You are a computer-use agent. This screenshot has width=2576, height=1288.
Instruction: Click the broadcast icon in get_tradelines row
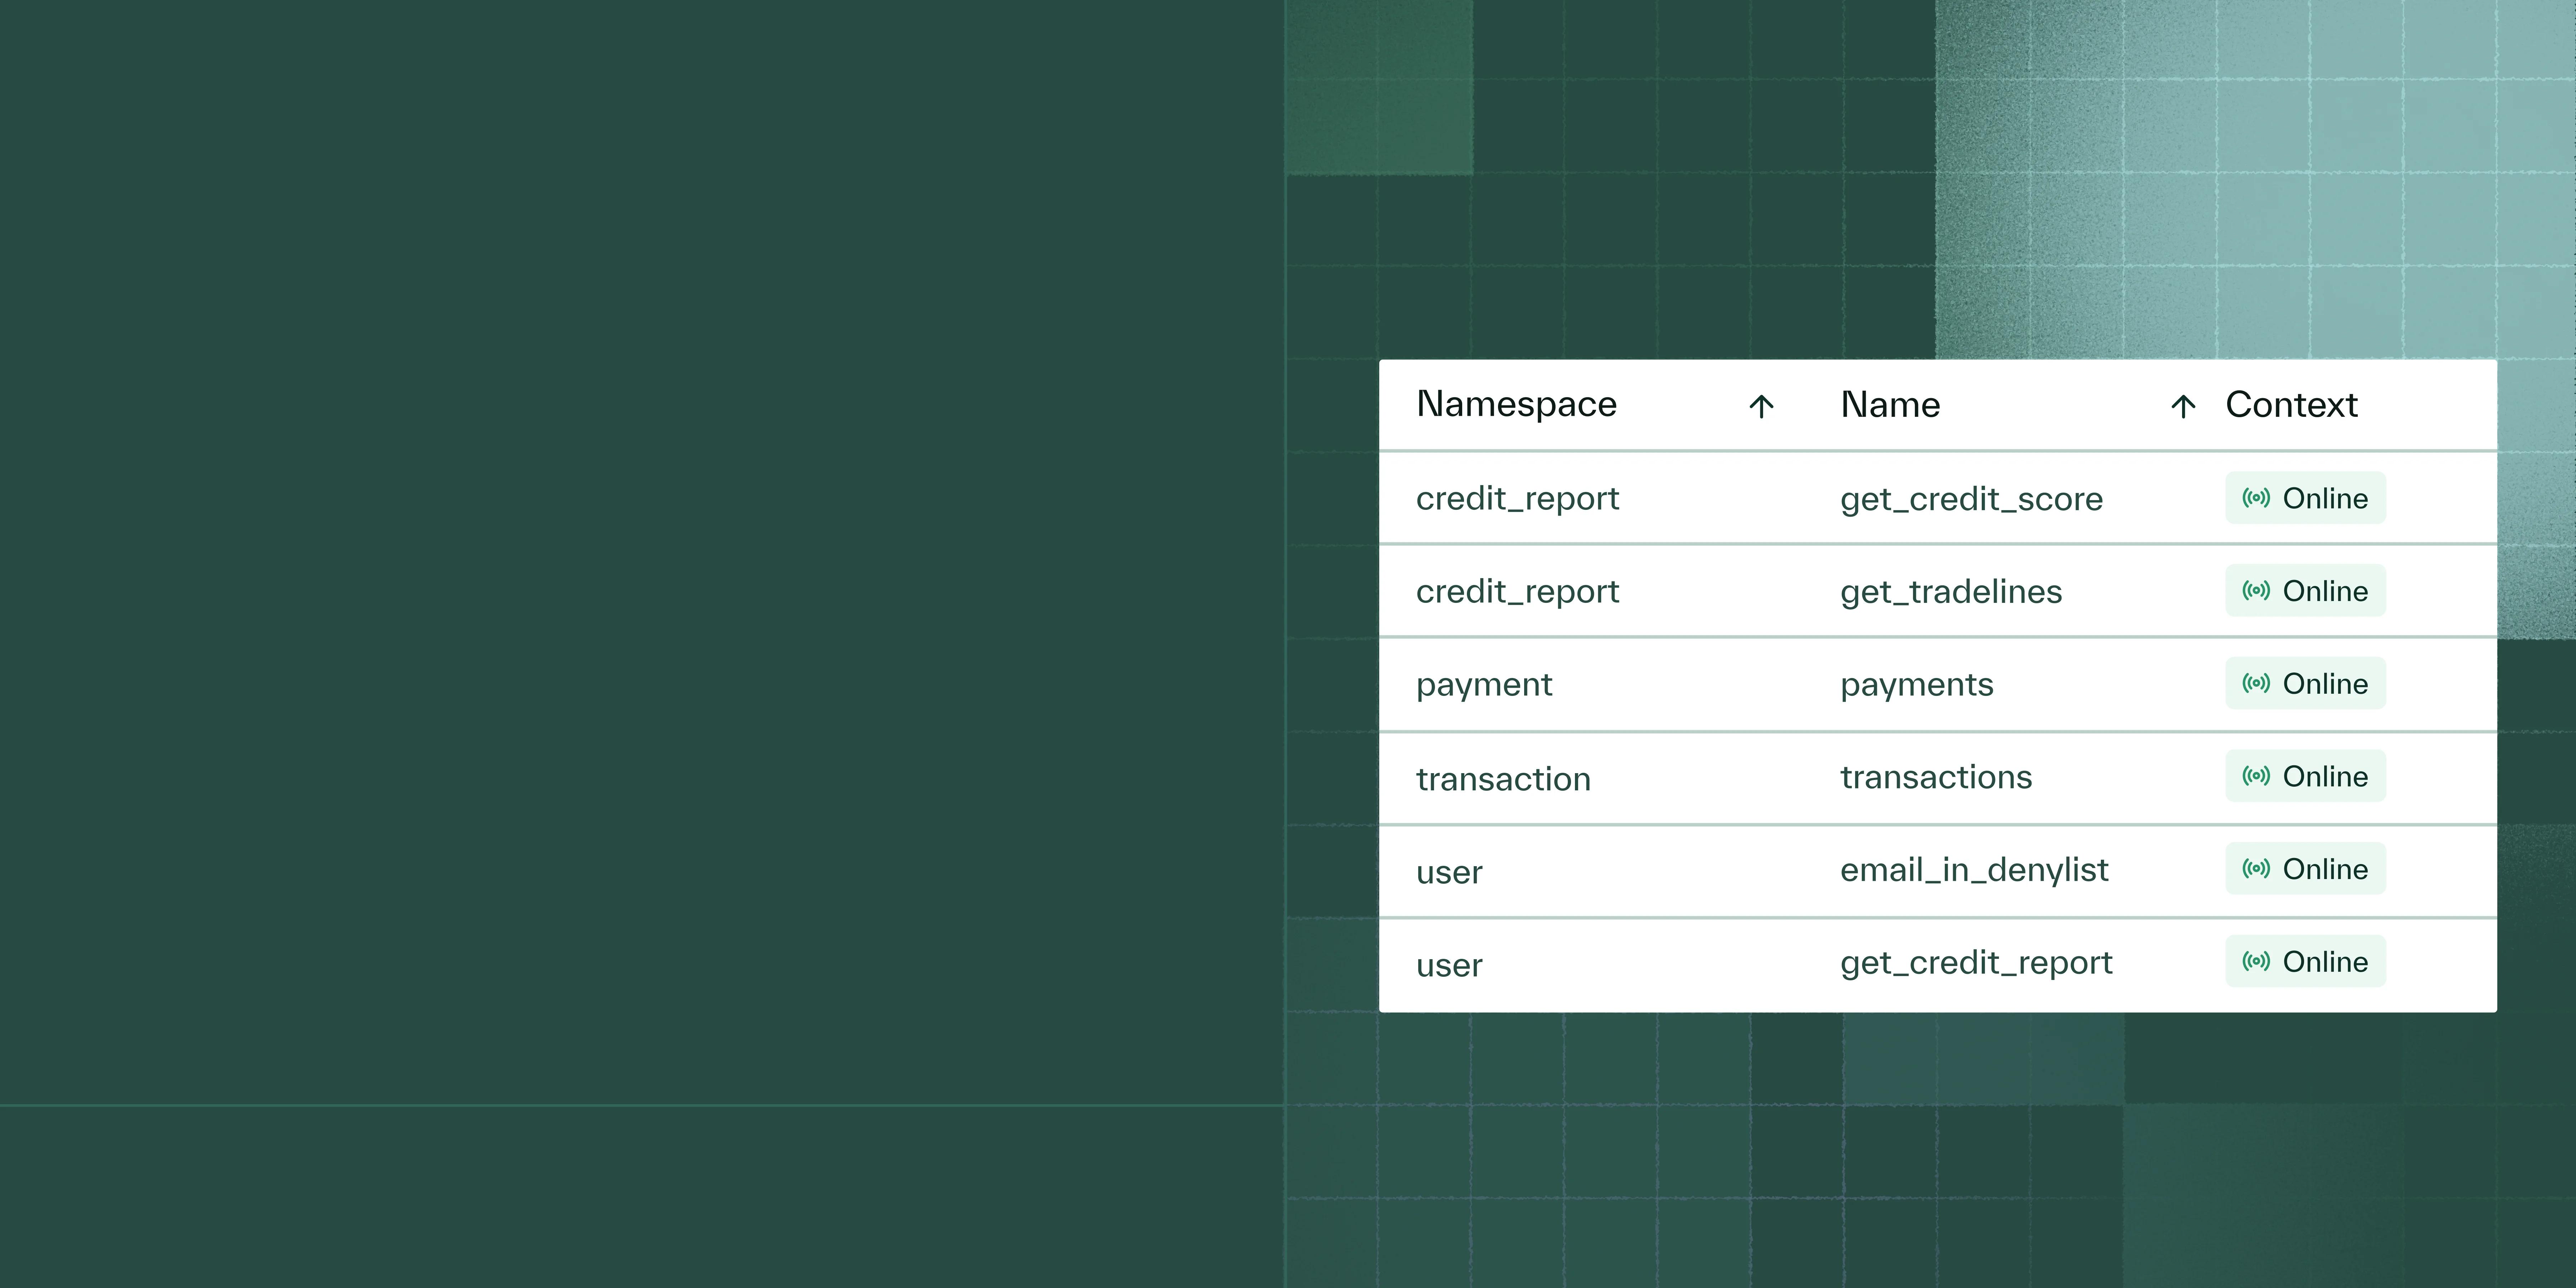[x=2256, y=591]
